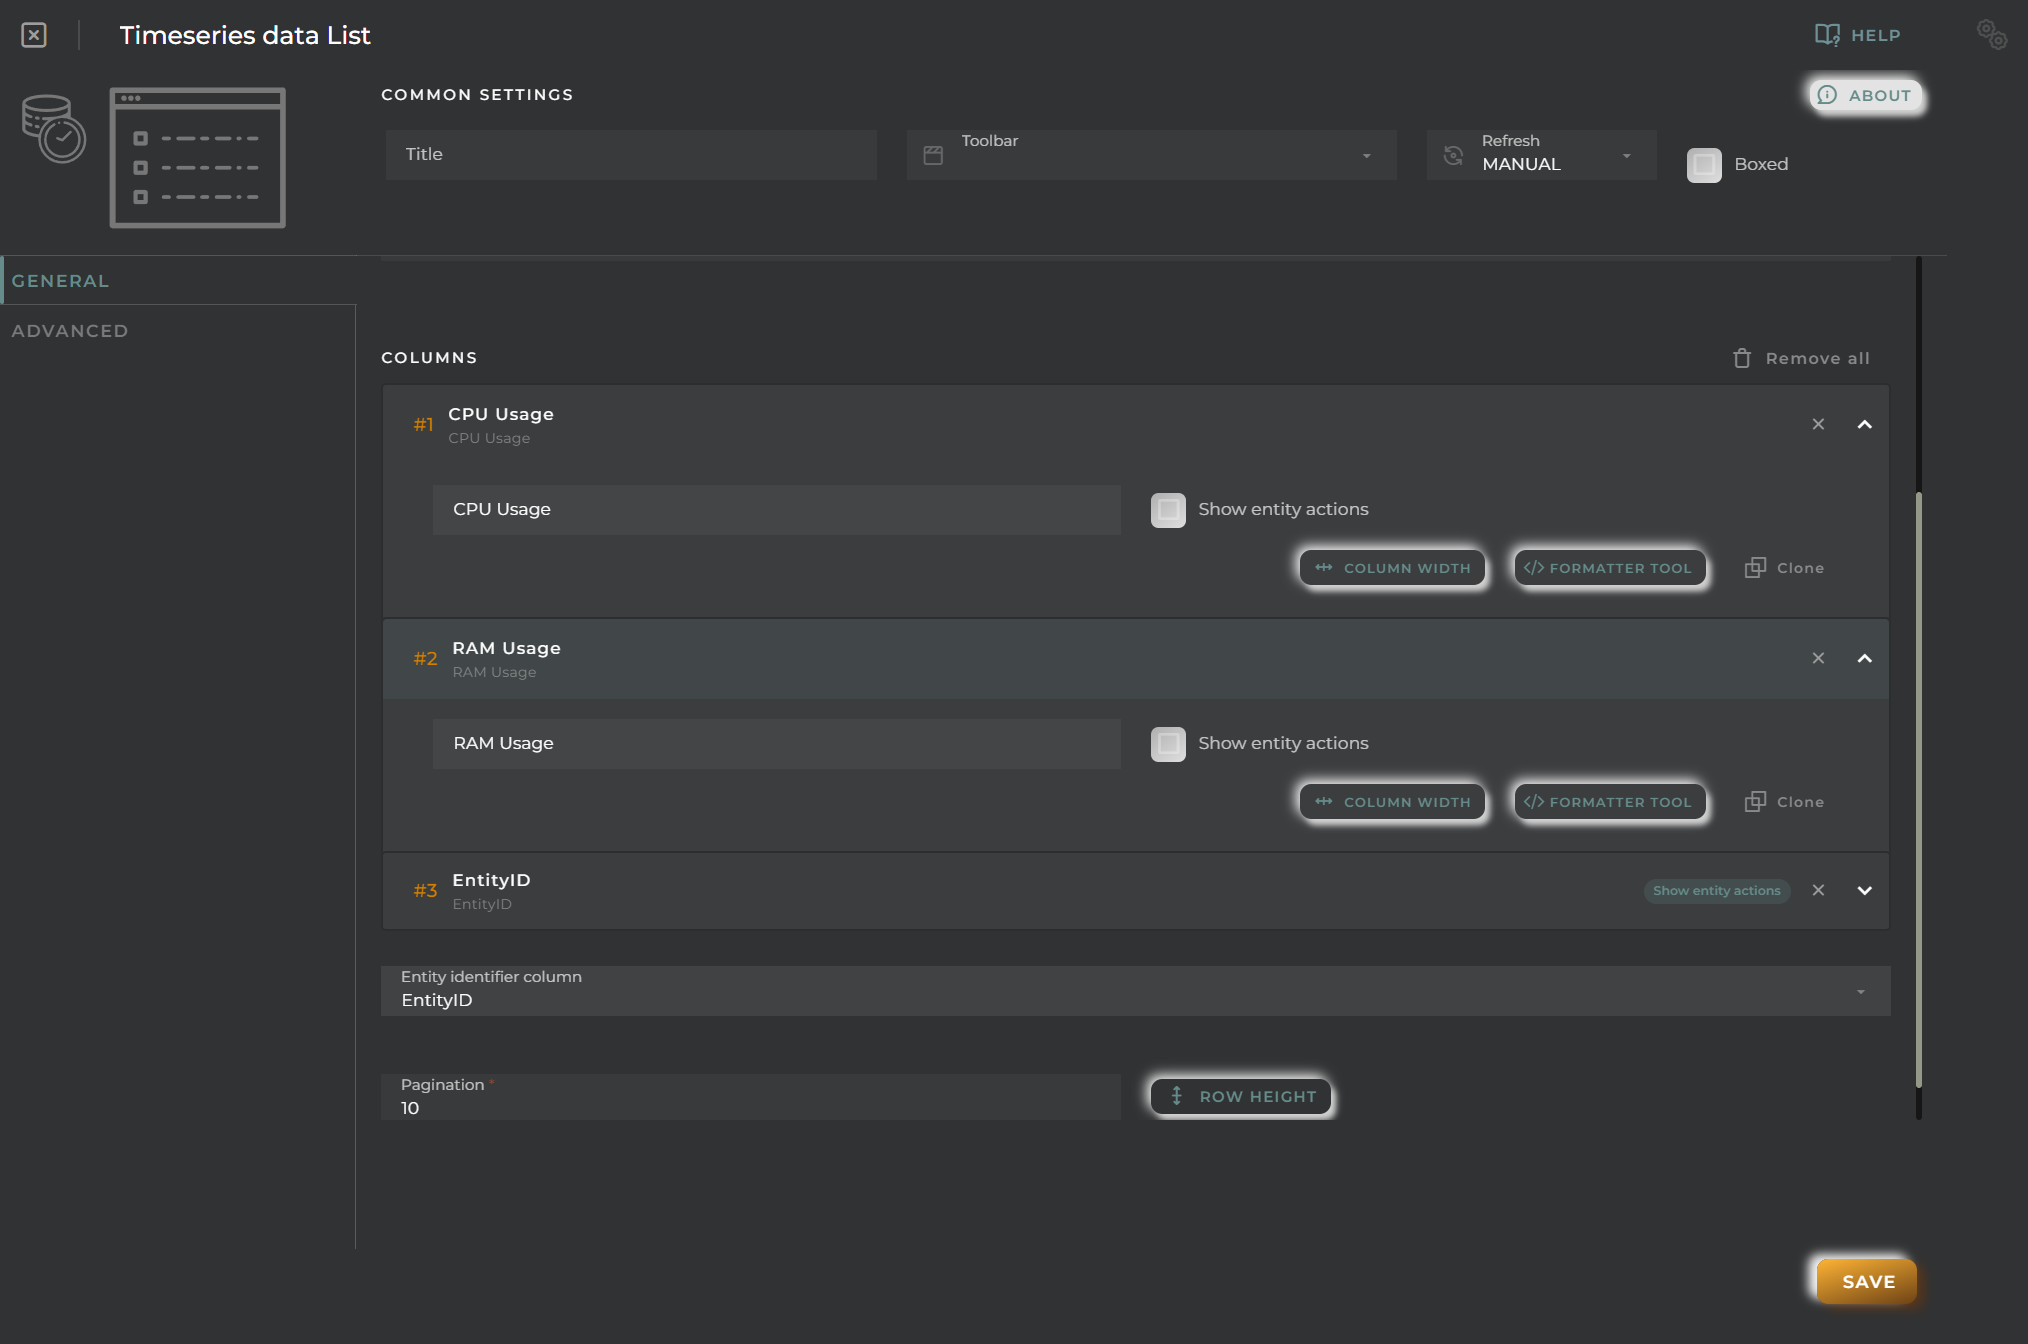Screen dimensions: 2028x1344
Task: Select the list widget preview thumbnail
Action: 198,157
